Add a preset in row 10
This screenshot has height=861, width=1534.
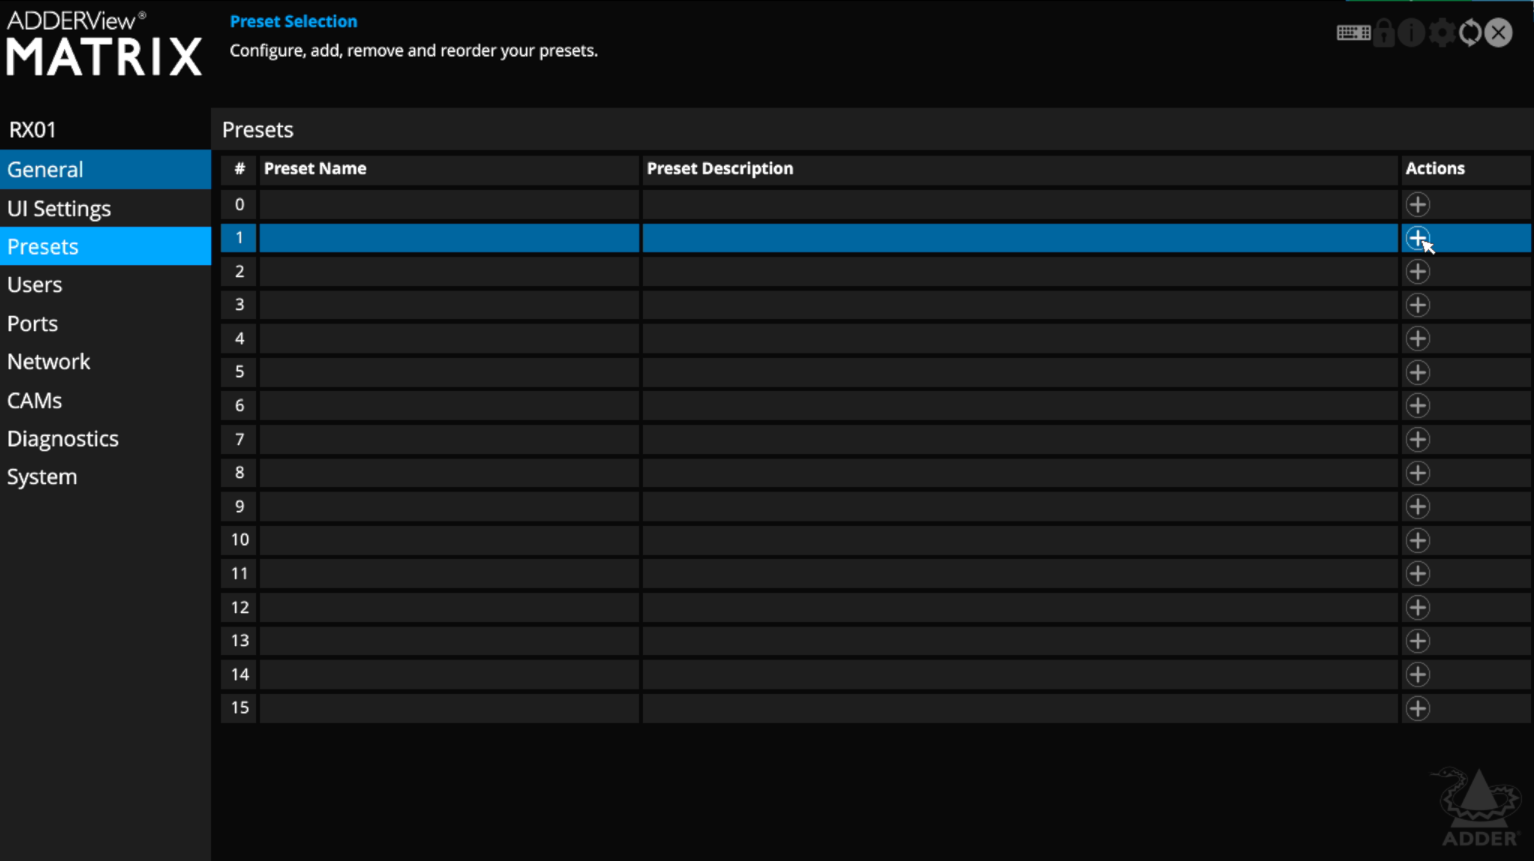pyautogui.click(x=1417, y=540)
